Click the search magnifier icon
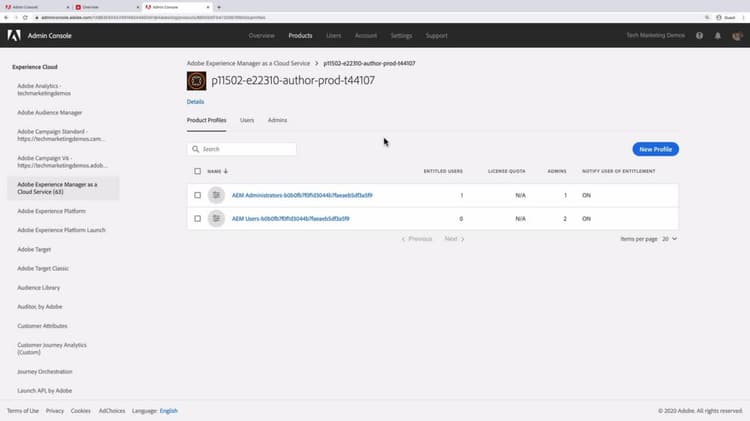The height and width of the screenshot is (421, 750). coord(195,149)
